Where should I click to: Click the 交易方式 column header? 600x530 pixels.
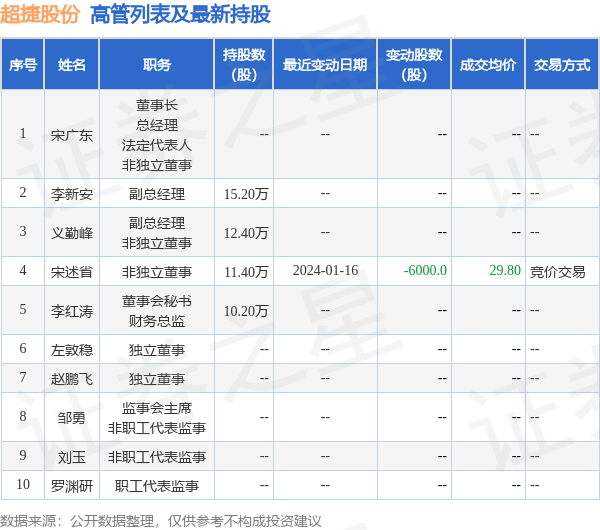tap(562, 65)
